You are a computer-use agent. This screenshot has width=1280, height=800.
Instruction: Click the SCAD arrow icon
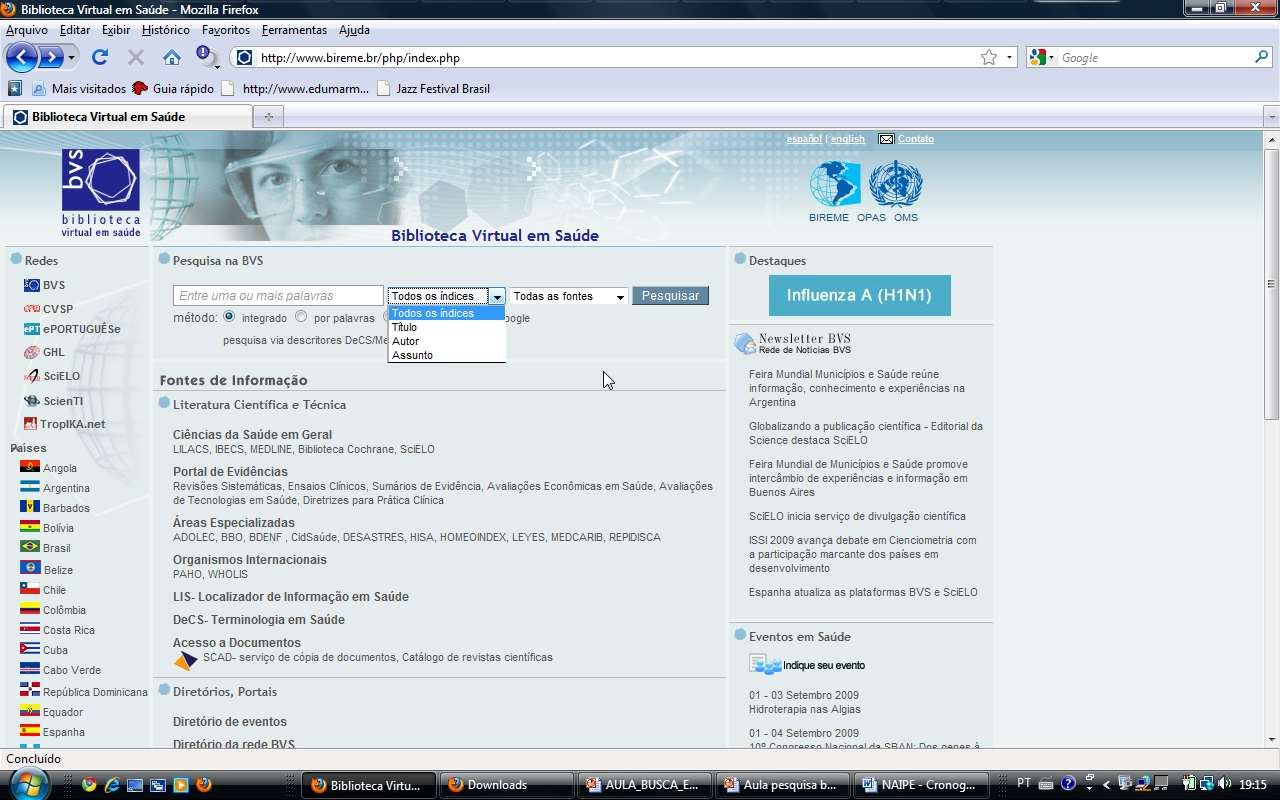click(x=186, y=661)
